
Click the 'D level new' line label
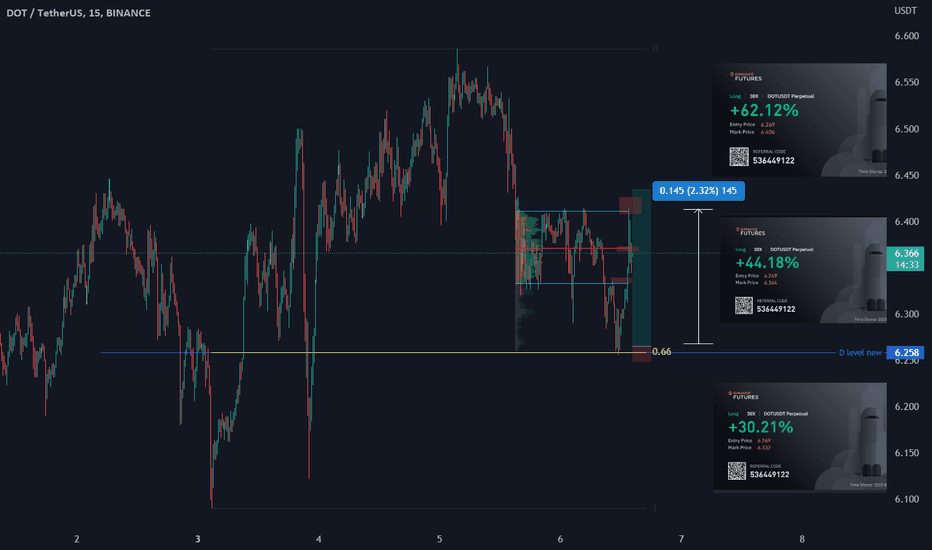click(860, 353)
